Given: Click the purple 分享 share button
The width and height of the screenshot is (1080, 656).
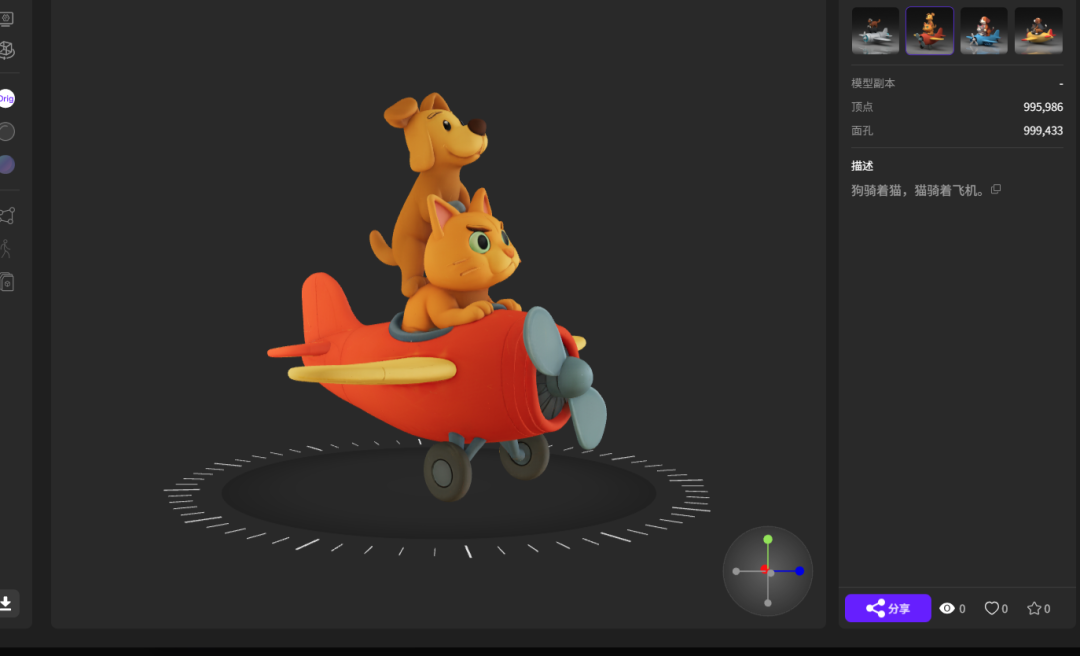Looking at the screenshot, I should point(888,608).
